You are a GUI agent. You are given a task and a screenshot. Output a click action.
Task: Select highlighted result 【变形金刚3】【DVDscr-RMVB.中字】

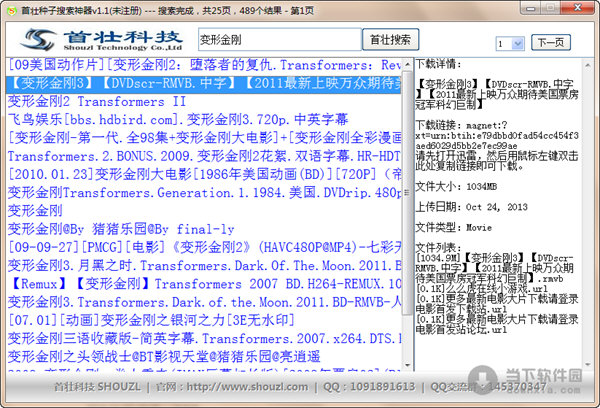coord(204,83)
